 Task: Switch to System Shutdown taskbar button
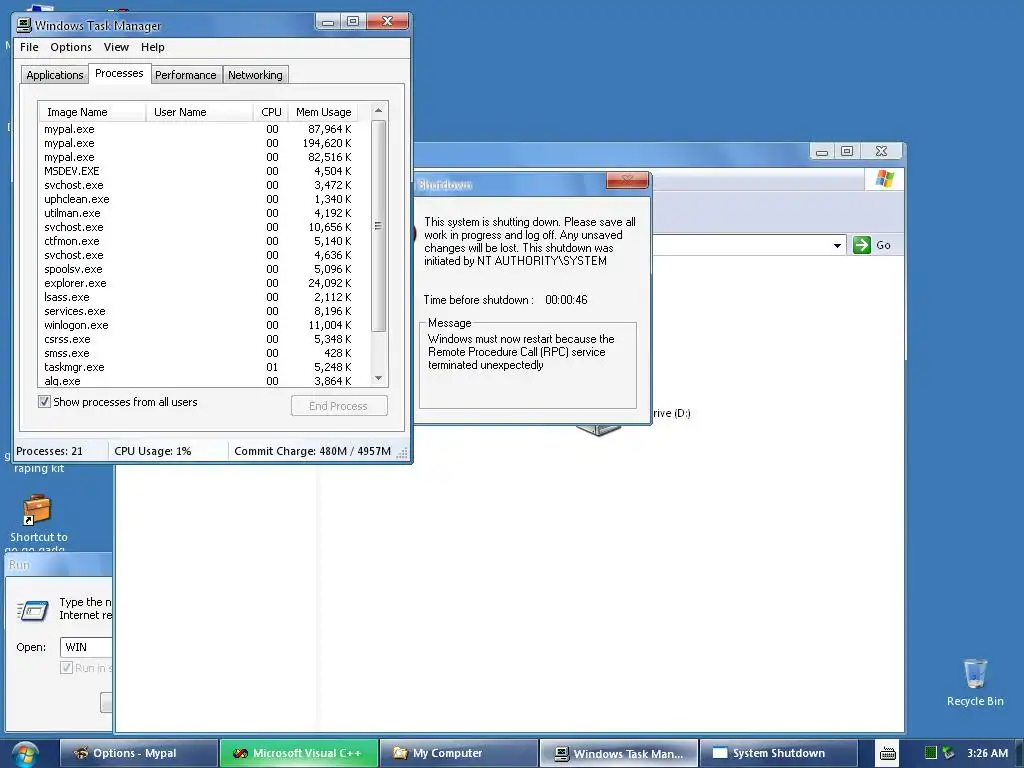click(778, 753)
